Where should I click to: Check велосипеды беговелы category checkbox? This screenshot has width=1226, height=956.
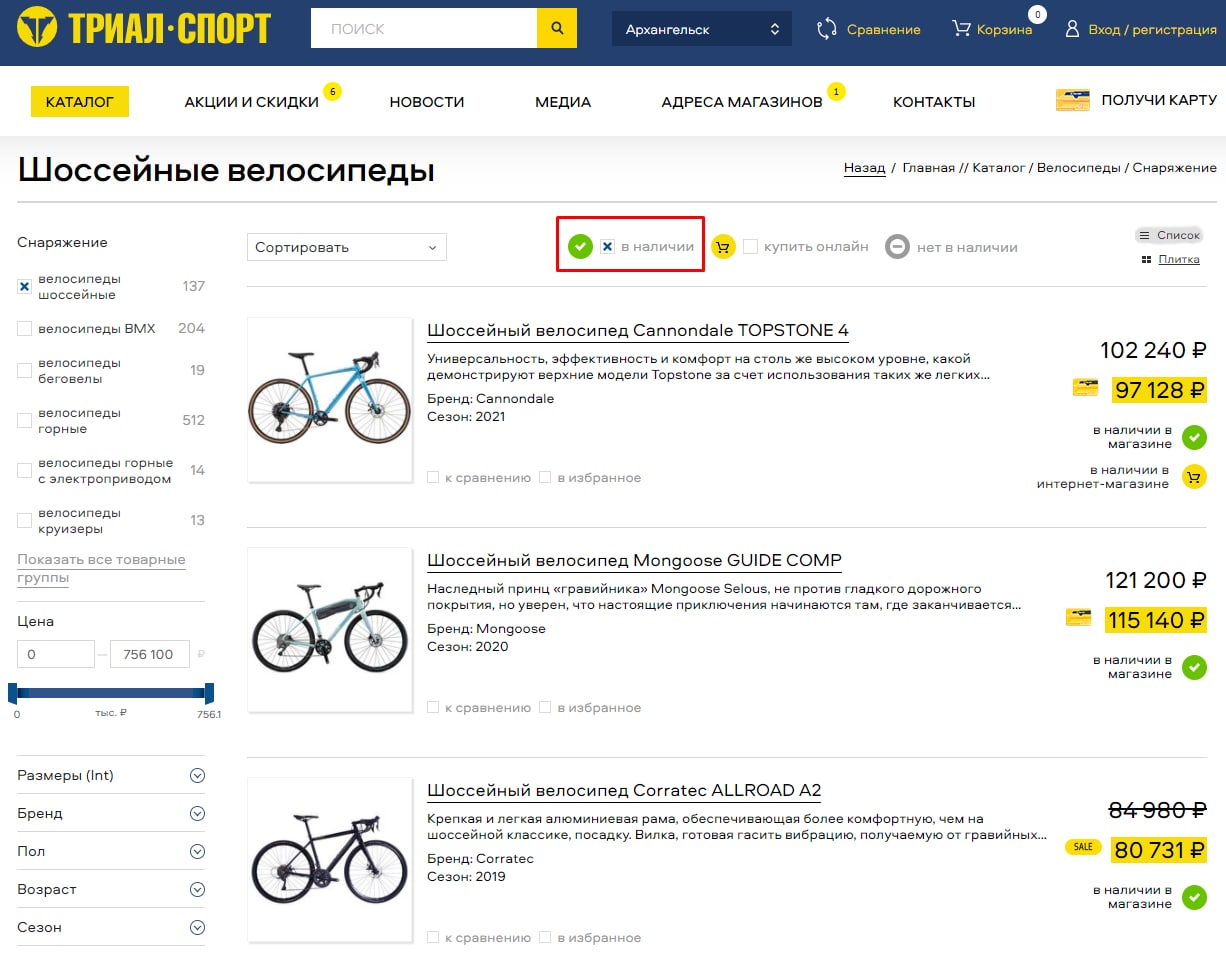[25, 370]
